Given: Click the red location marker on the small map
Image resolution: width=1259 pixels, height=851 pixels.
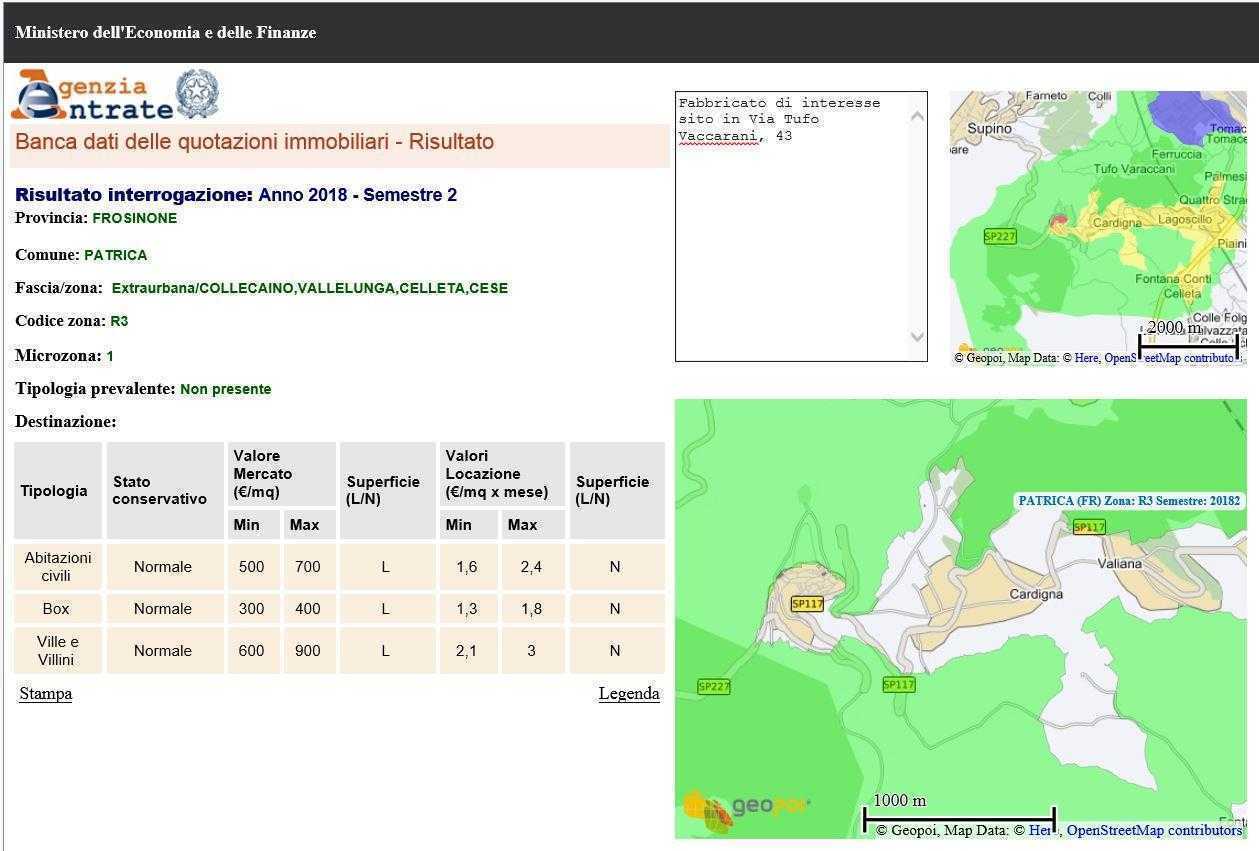Looking at the screenshot, I should click(1058, 220).
